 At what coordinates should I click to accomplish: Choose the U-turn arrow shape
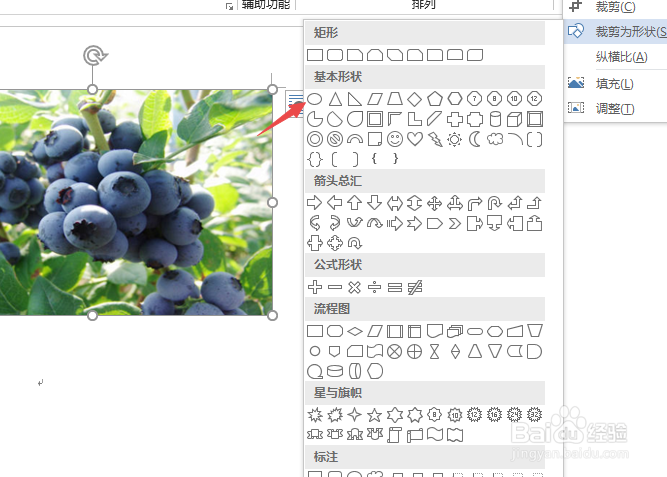(x=495, y=203)
